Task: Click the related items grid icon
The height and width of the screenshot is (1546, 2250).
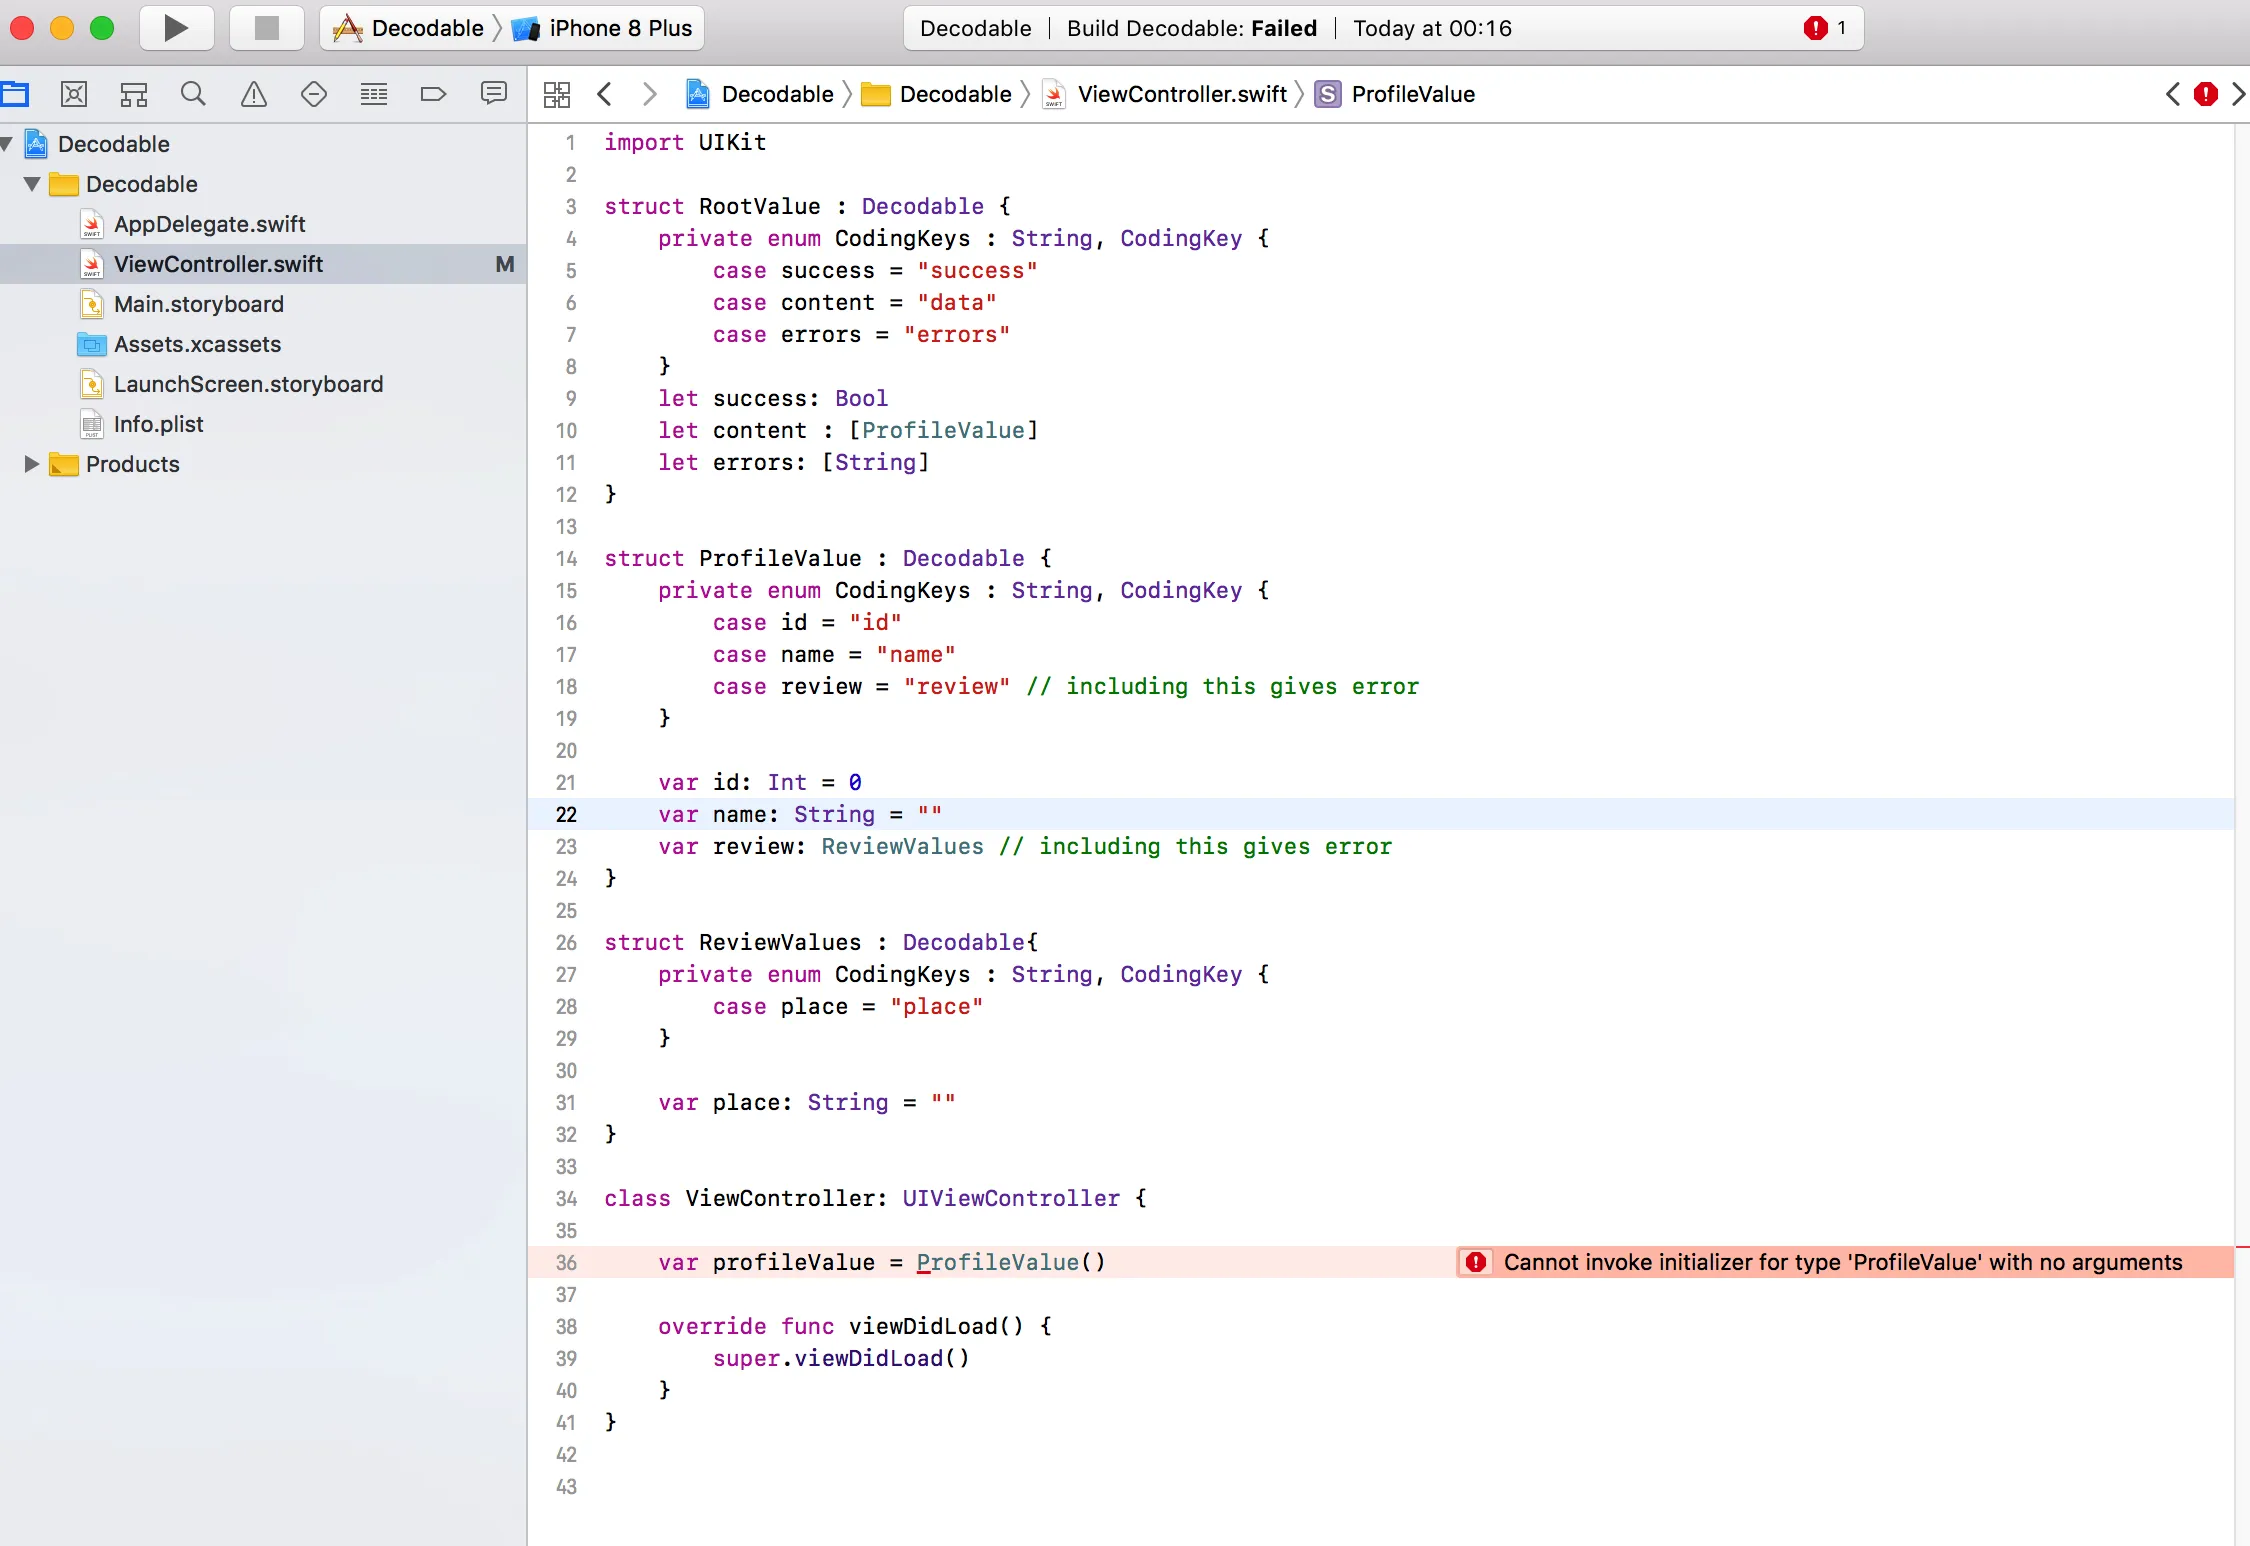Action: (557, 94)
